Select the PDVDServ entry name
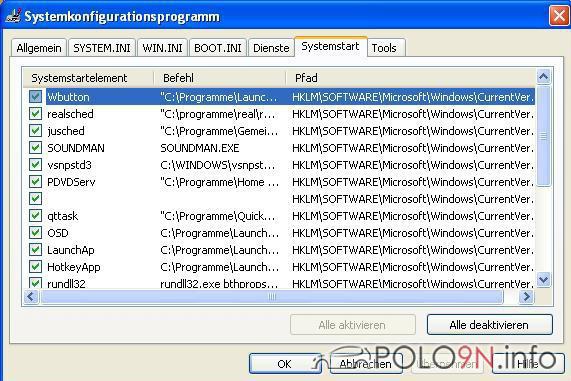This screenshot has width=571, height=381. [x=71, y=182]
